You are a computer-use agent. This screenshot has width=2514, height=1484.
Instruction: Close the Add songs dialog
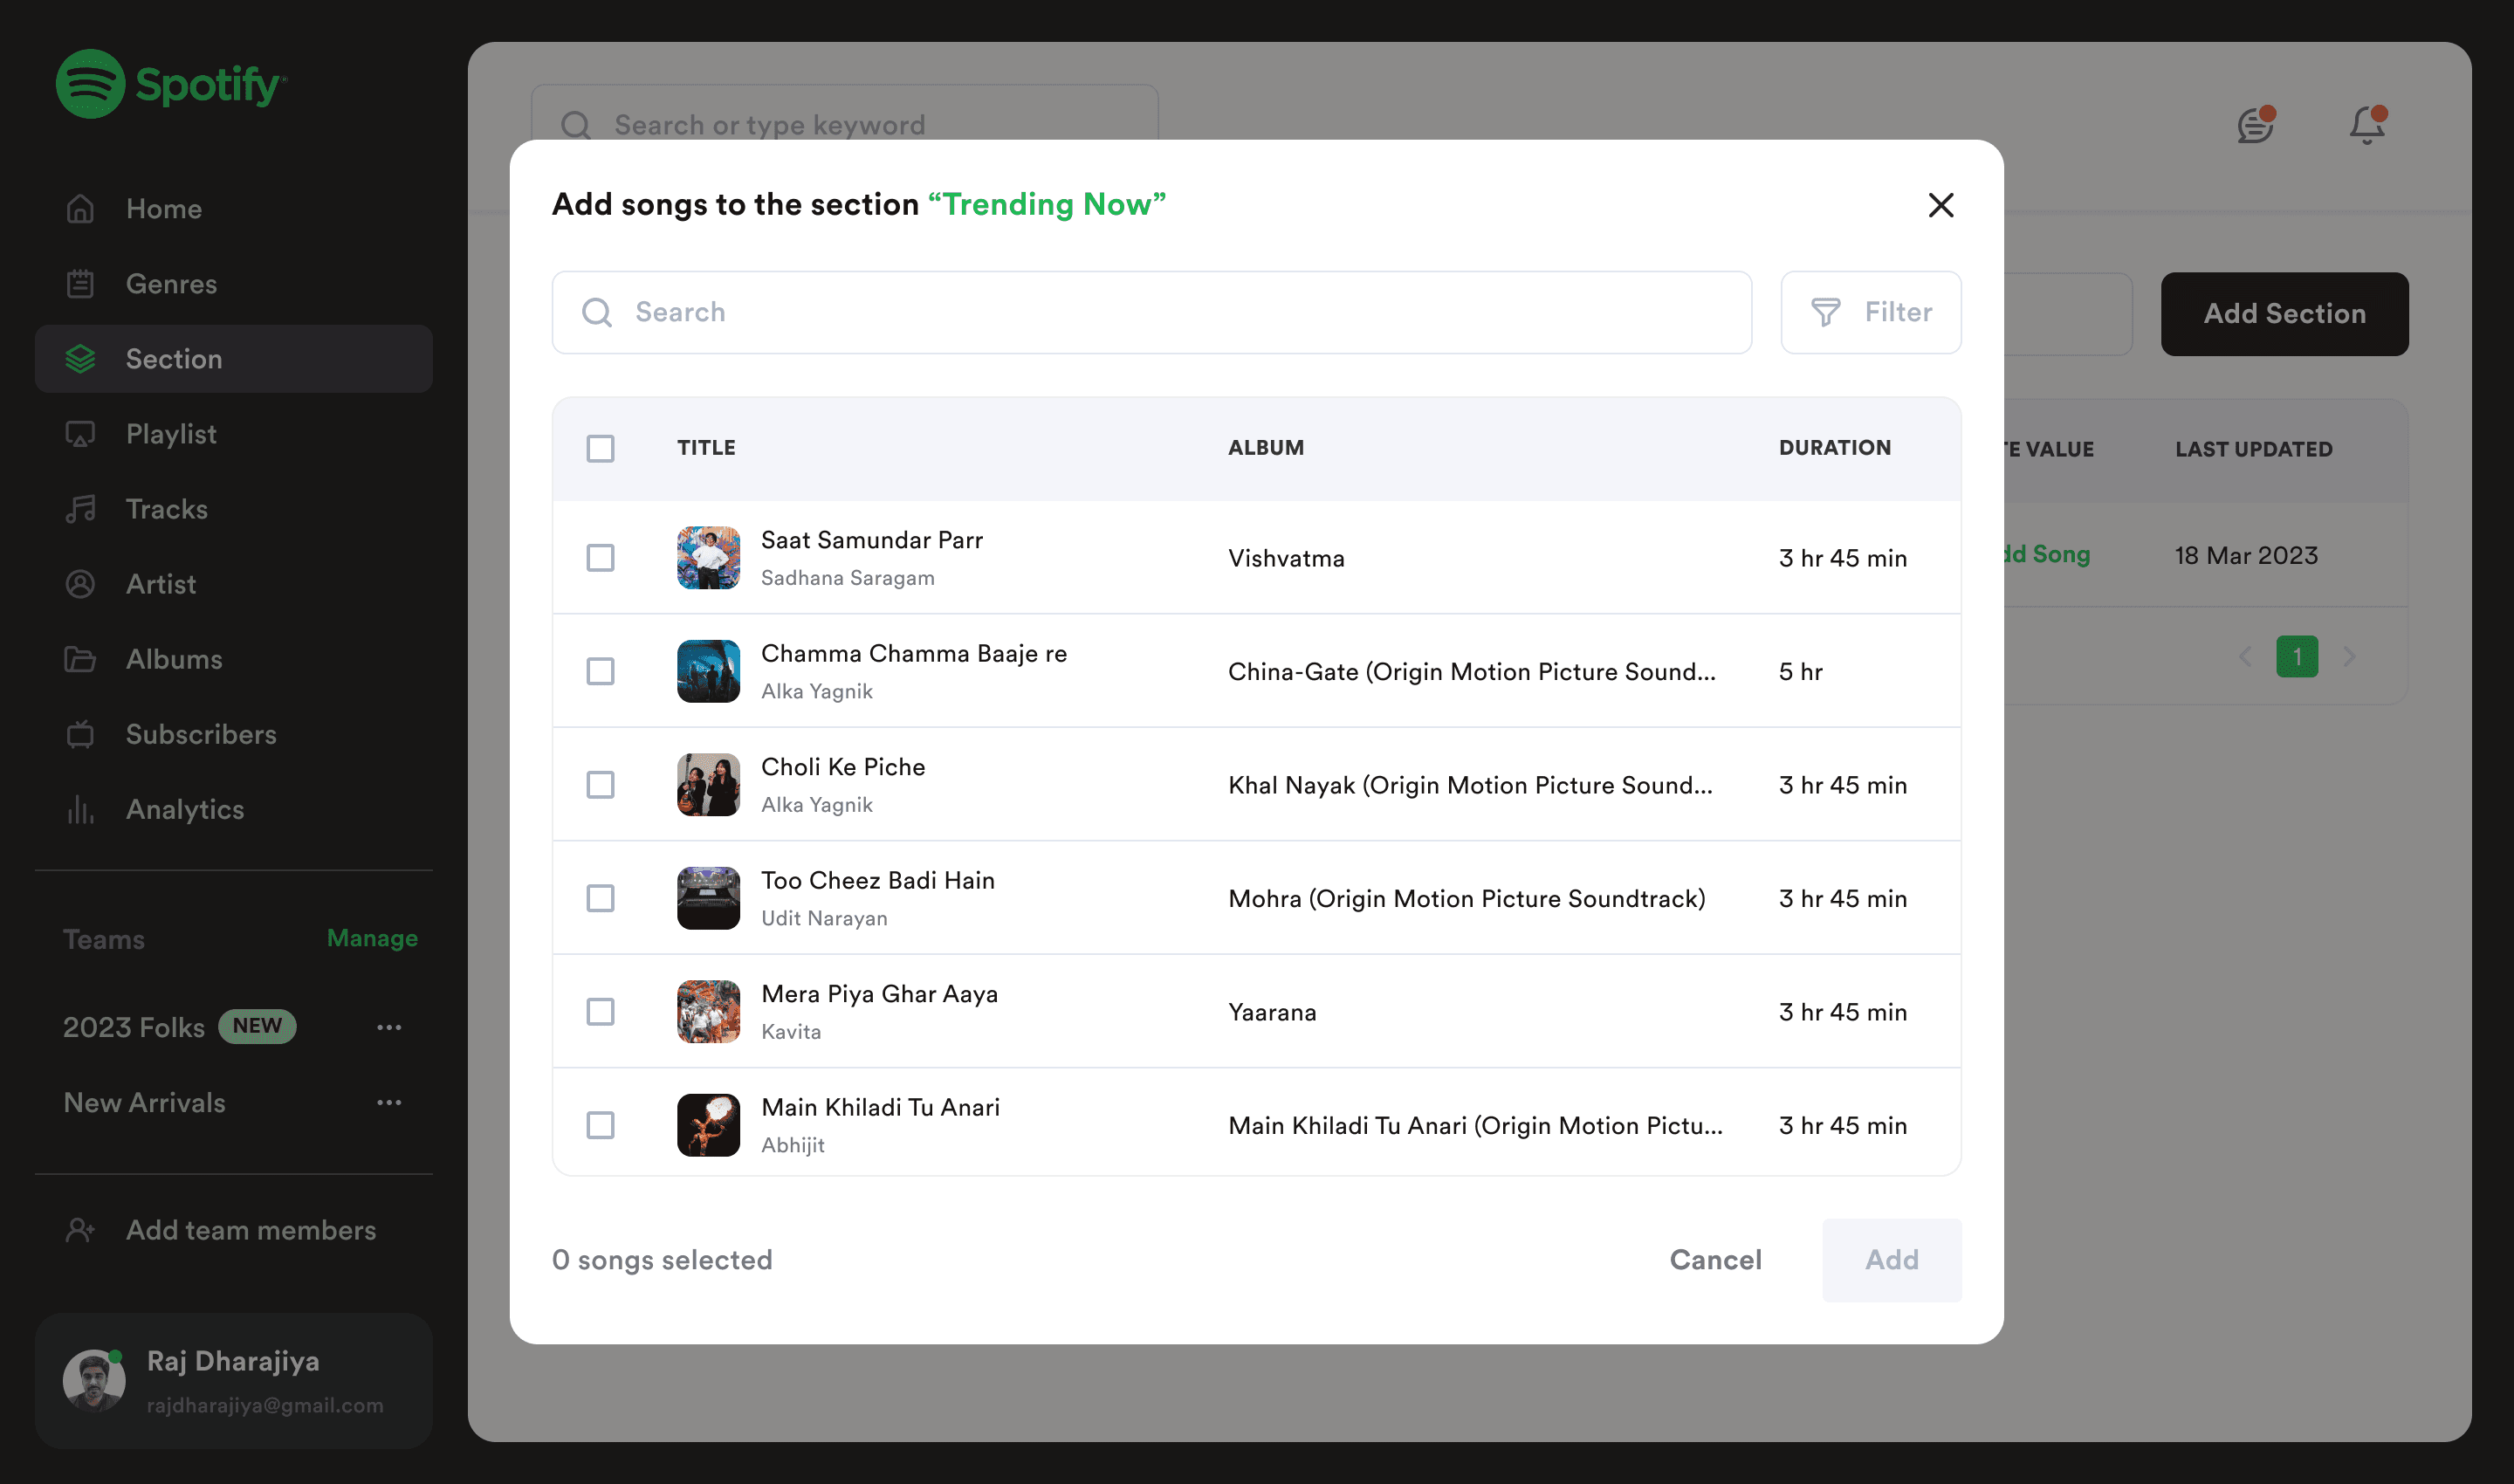tap(1940, 204)
